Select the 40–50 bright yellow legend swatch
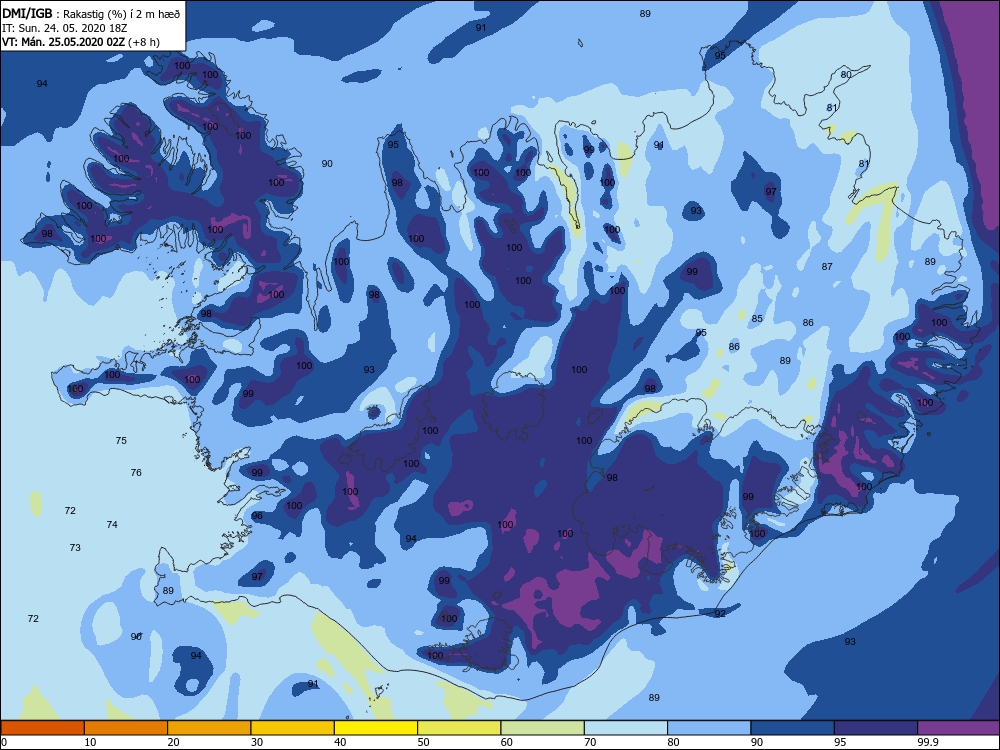 (376, 728)
